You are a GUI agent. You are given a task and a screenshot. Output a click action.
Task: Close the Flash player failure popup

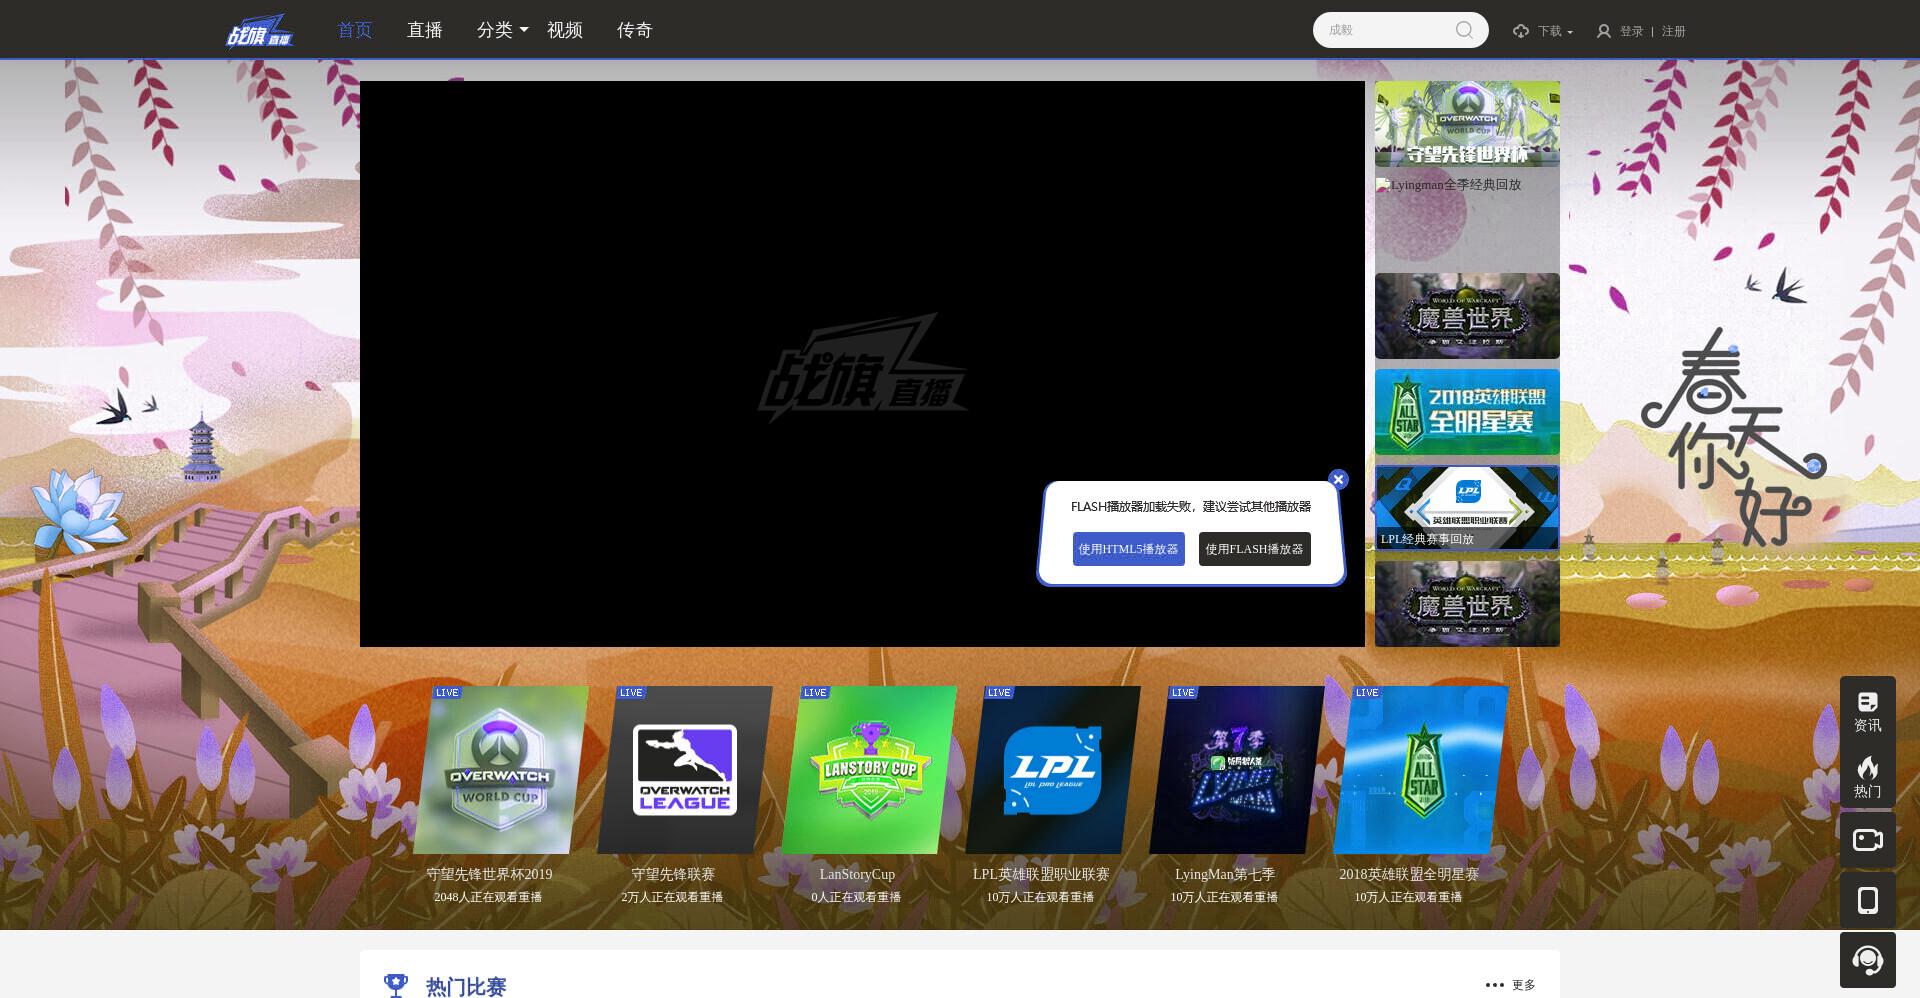point(1338,479)
